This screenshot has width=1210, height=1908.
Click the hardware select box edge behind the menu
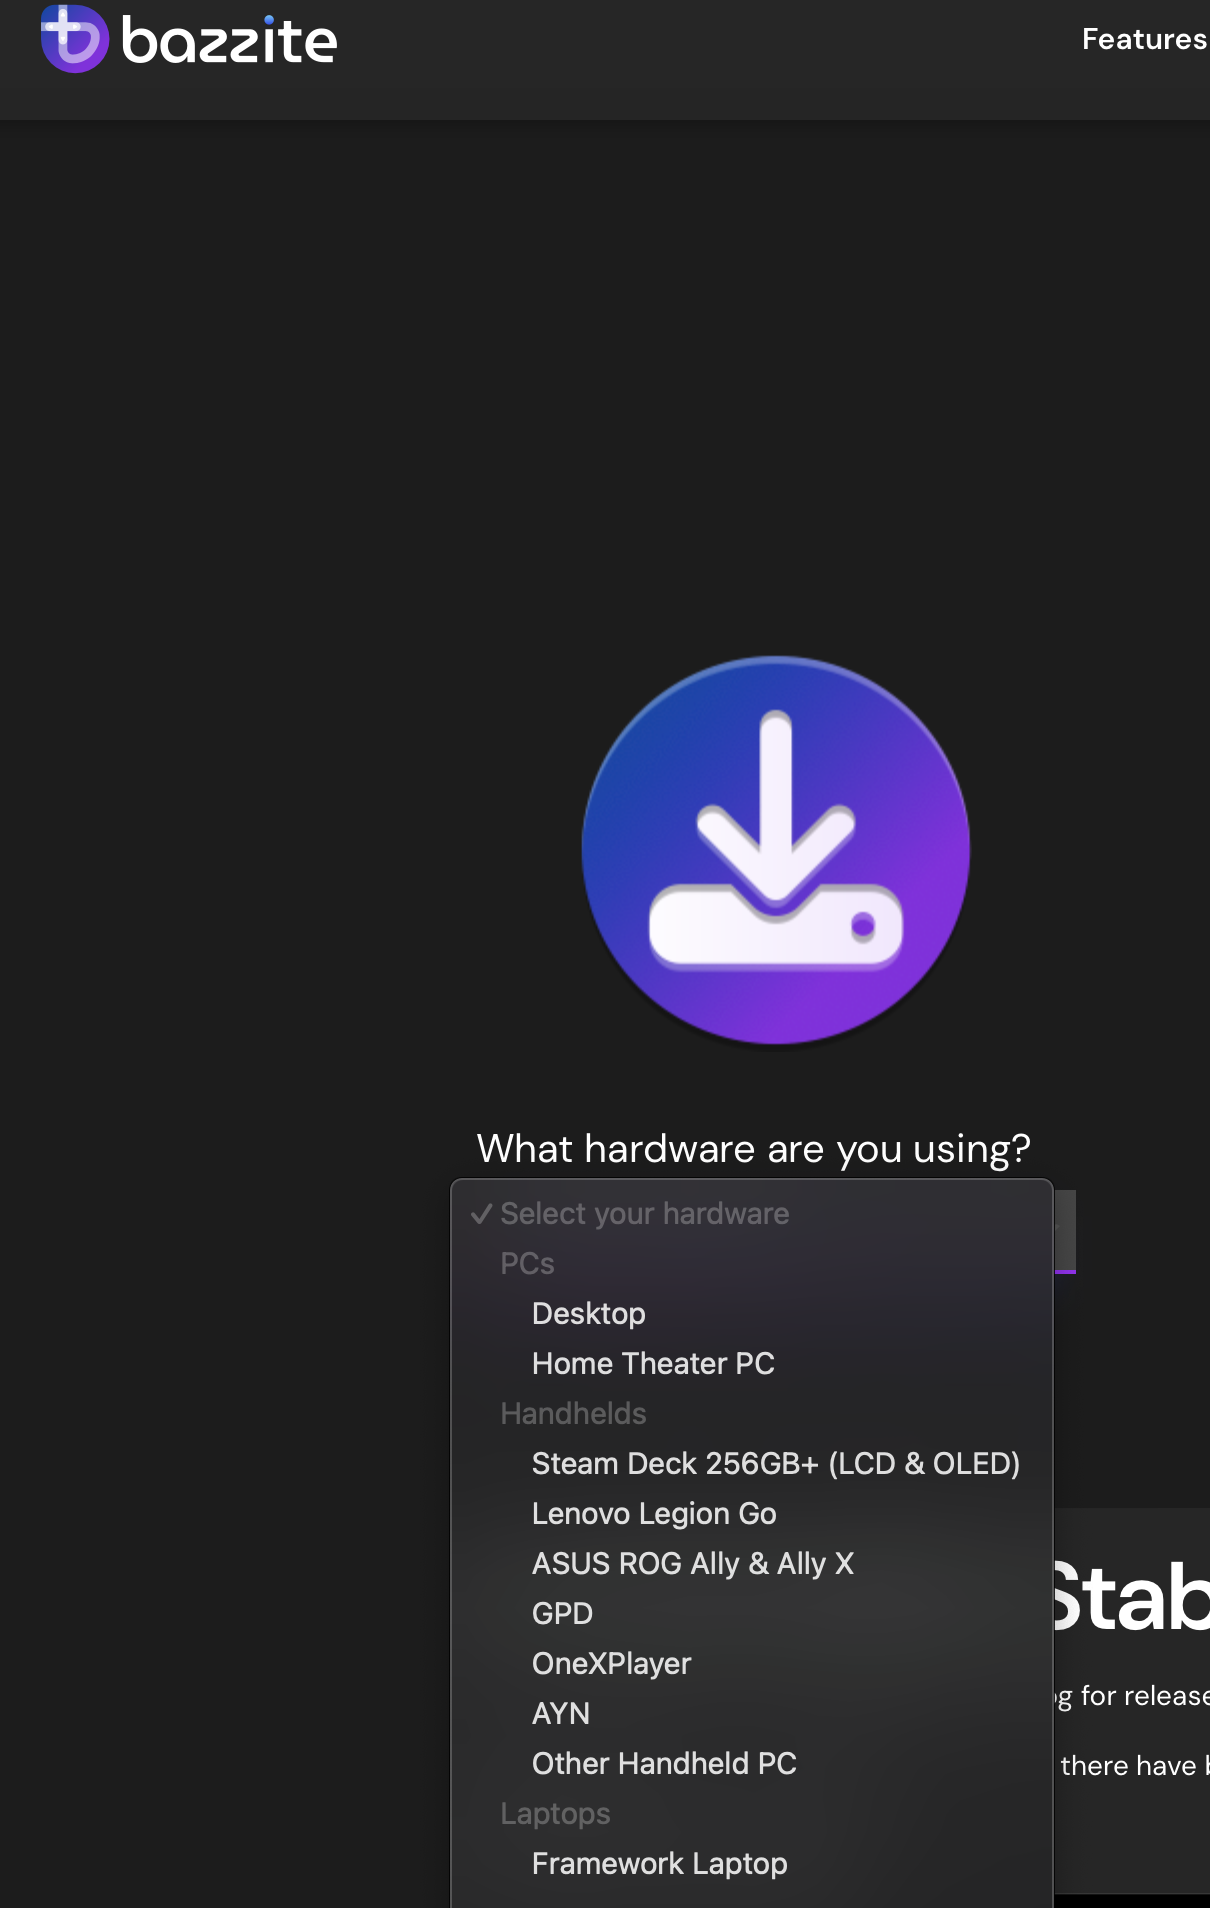click(x=1065, y=1232)
